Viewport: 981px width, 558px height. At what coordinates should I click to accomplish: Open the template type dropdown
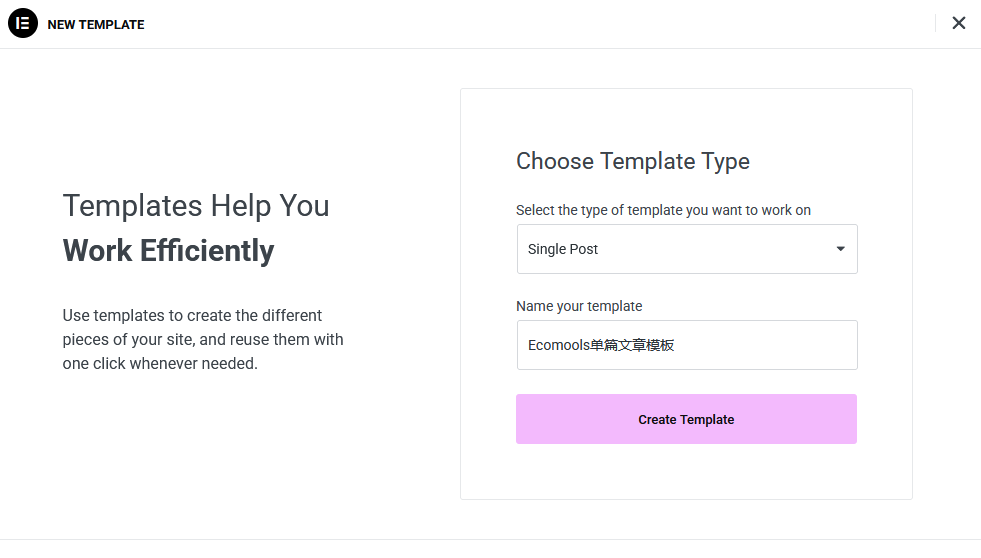pos(686,249)
